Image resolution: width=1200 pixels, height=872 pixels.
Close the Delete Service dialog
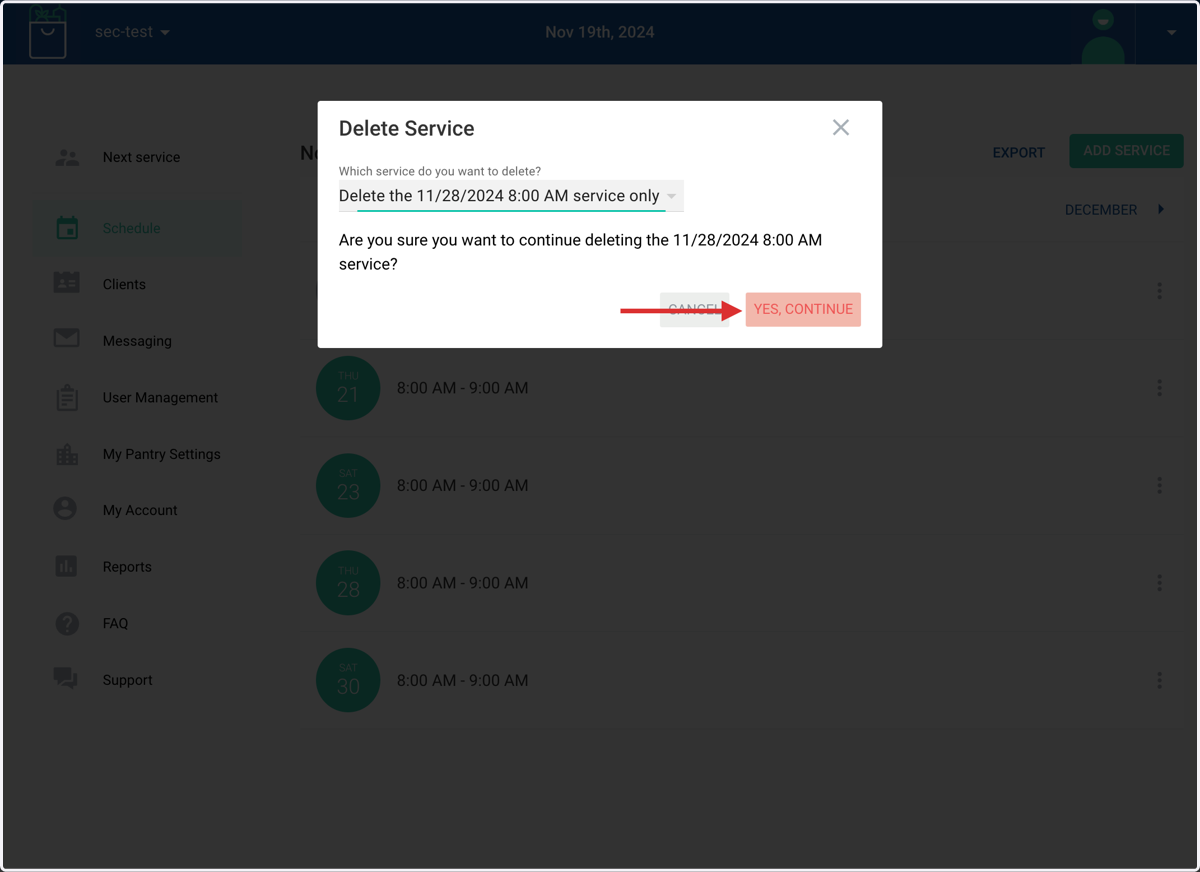tap(841, 127)
